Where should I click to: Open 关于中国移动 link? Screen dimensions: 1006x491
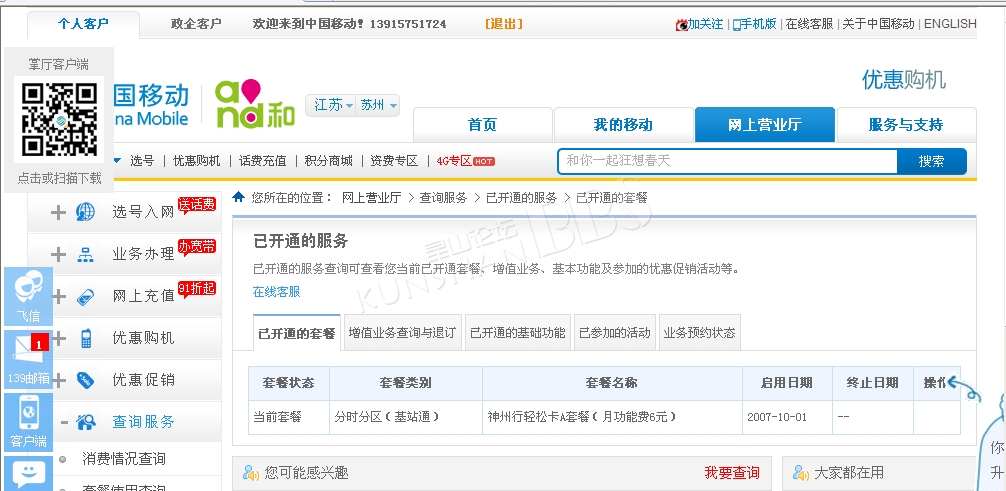[878, 24]
